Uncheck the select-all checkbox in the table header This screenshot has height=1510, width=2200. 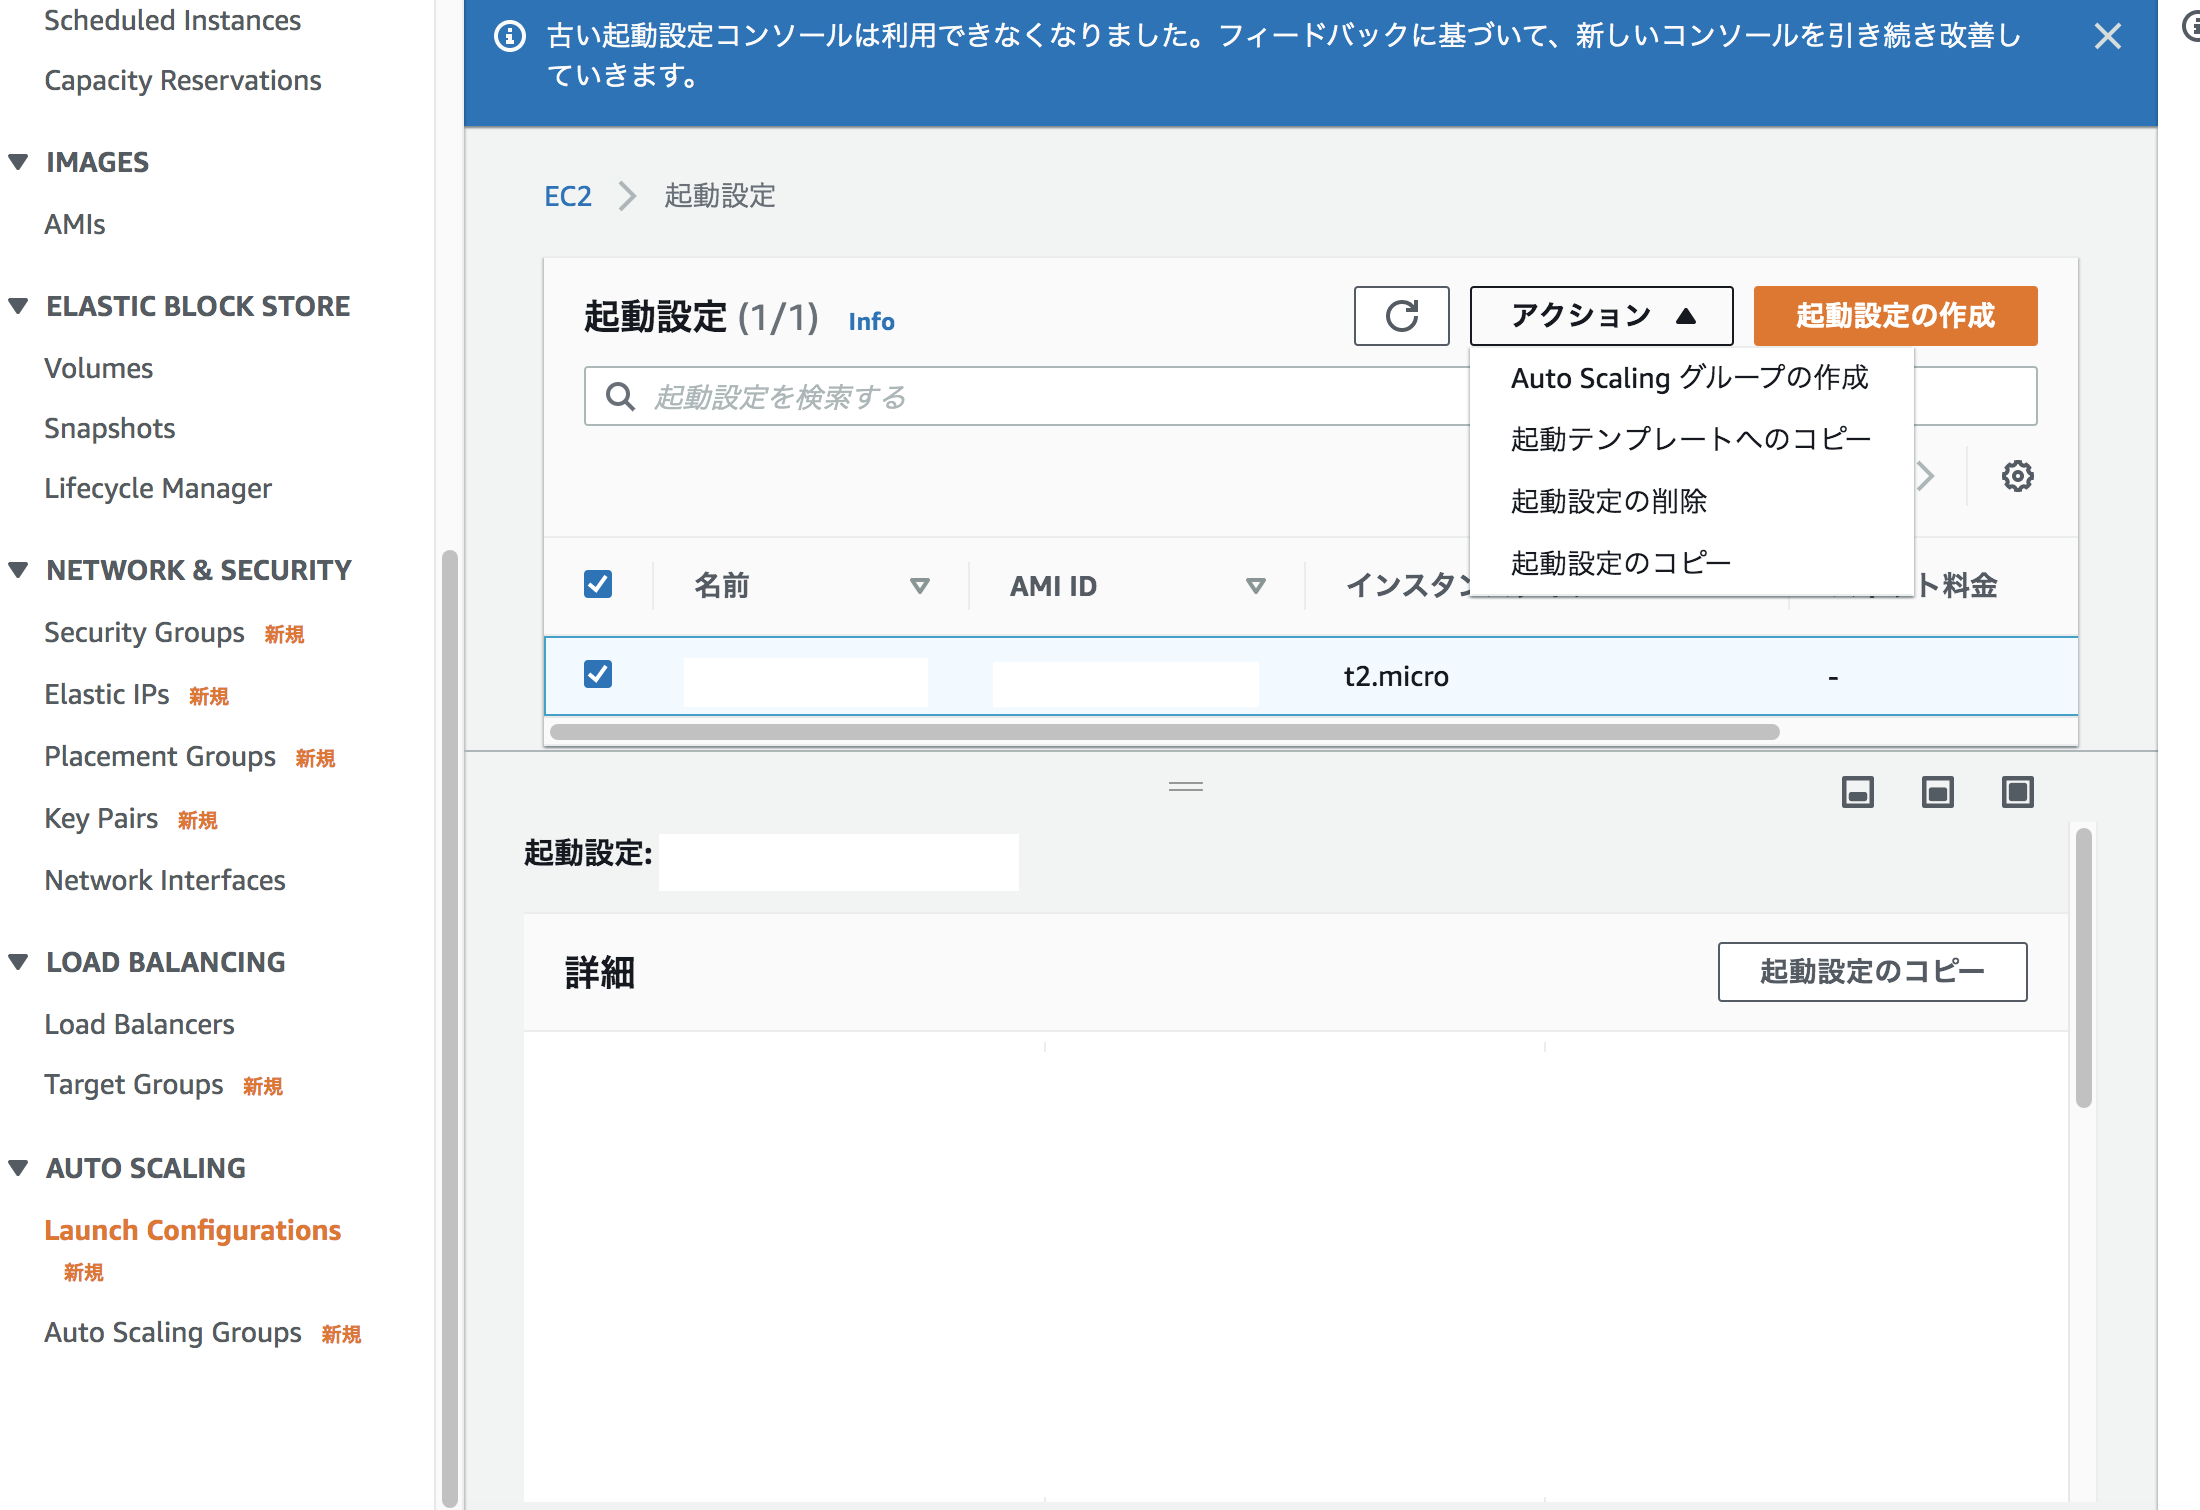(x=597, y=583)
